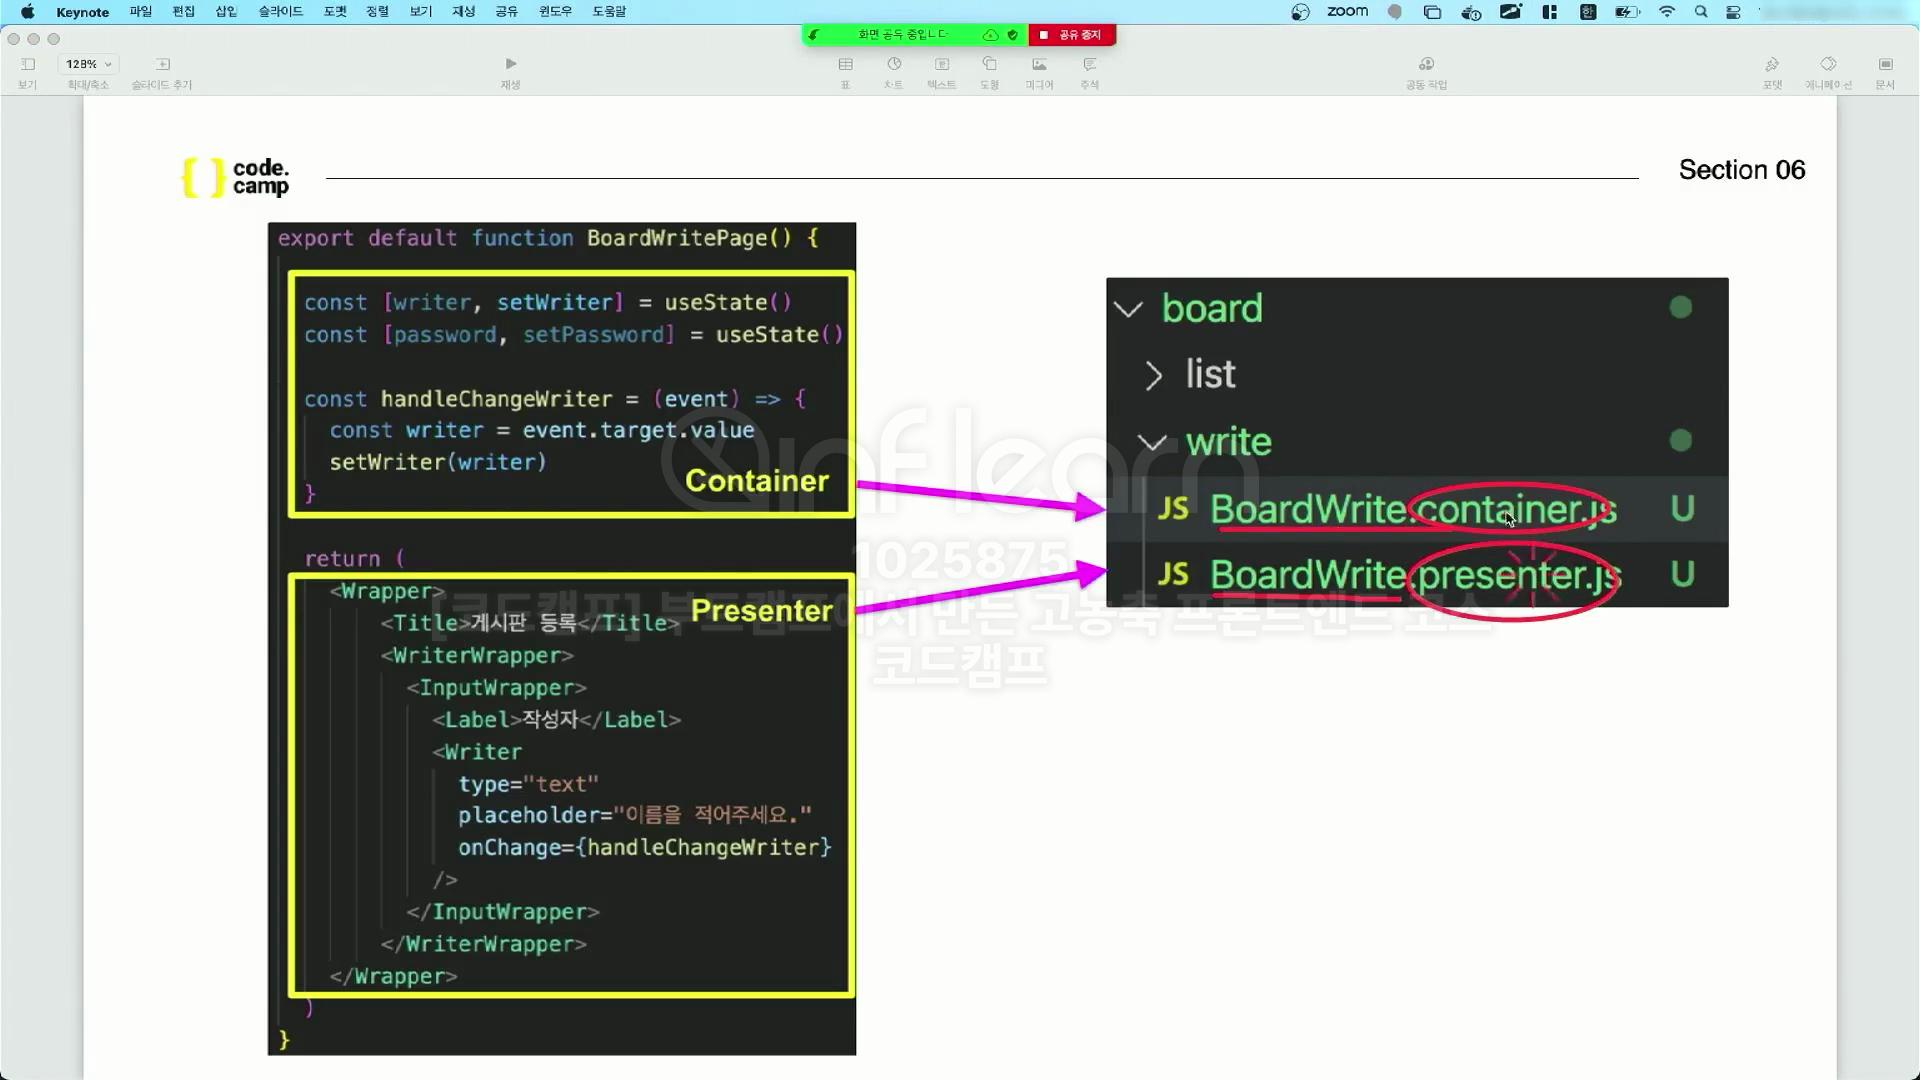
Task: Add a comment with 주석 icon
Action: click(1089, 64)
